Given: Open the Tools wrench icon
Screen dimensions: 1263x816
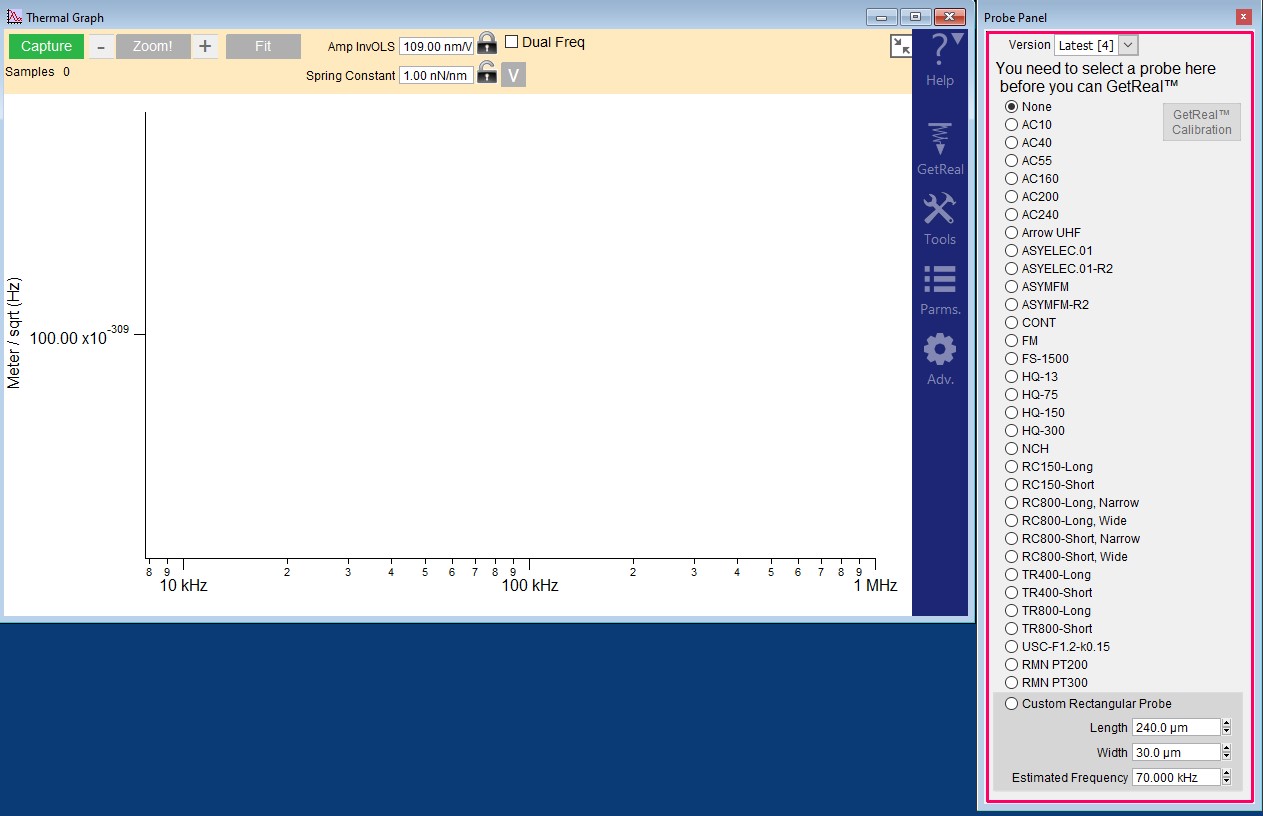Looking at the screenshot, I should 940,210.
